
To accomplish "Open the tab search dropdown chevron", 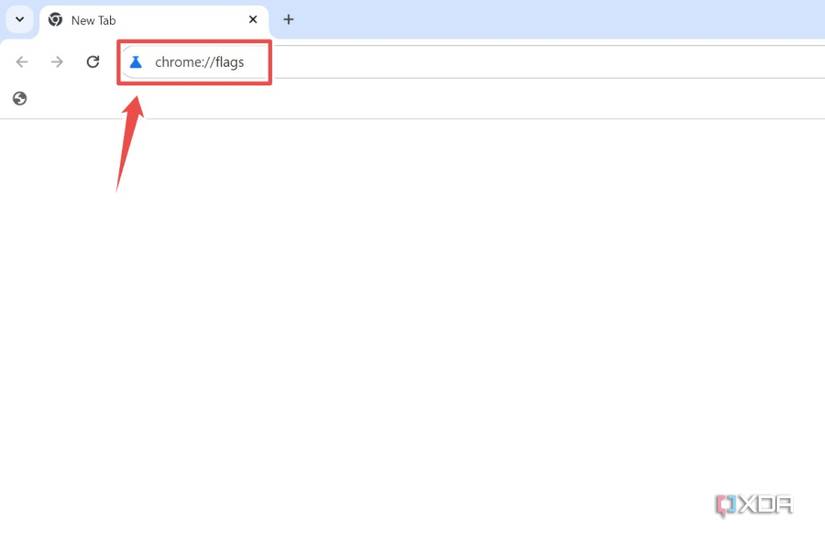I will [x=19, y=20].
